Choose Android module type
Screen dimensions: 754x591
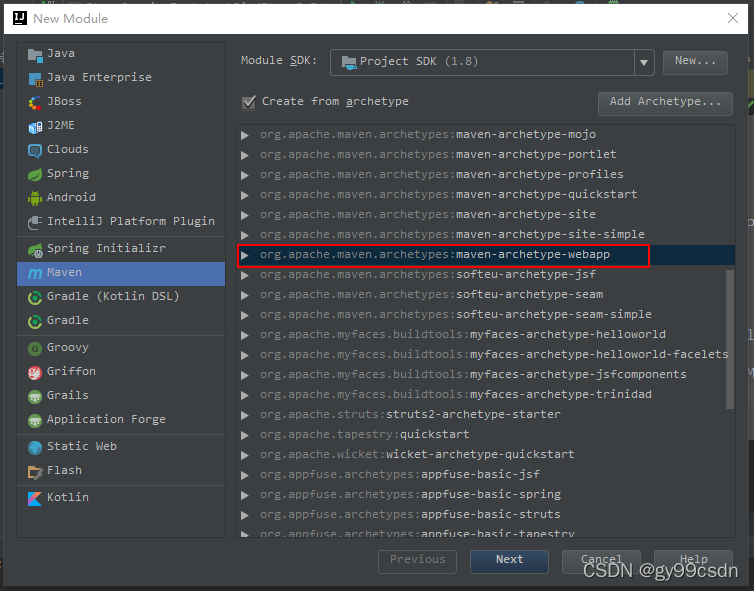121,198
